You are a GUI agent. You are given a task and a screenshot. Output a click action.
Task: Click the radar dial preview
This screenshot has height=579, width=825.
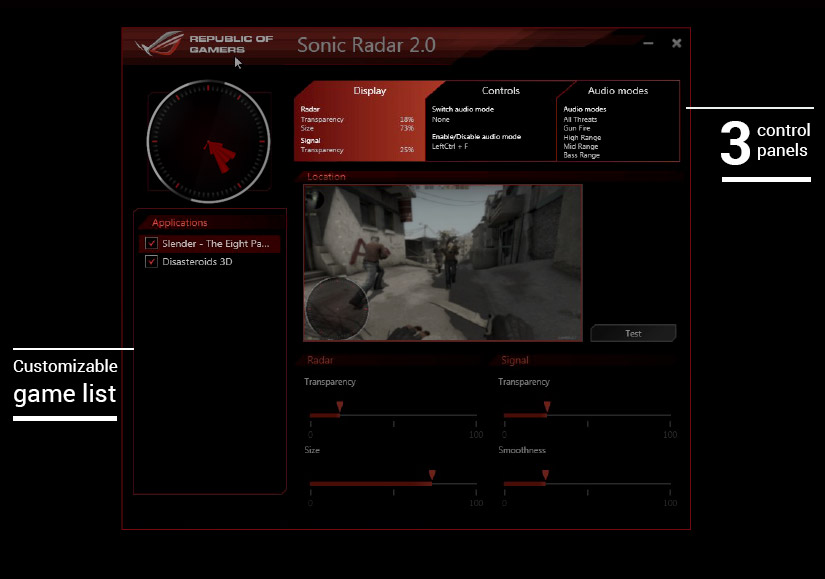pos(208,143)
